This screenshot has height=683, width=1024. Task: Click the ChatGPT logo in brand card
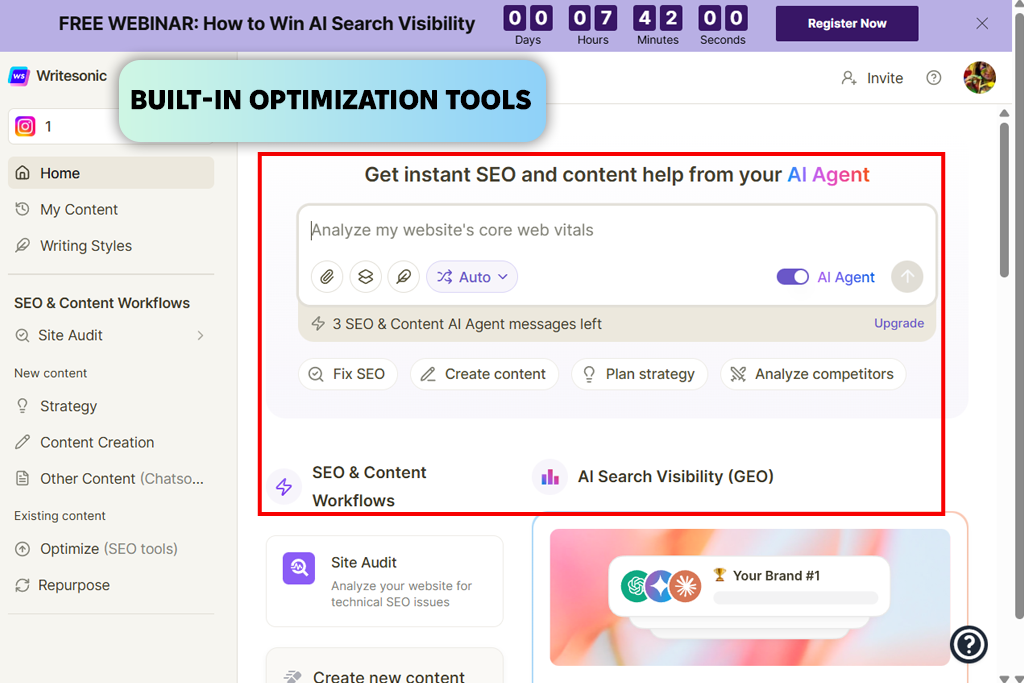[635, 586]
